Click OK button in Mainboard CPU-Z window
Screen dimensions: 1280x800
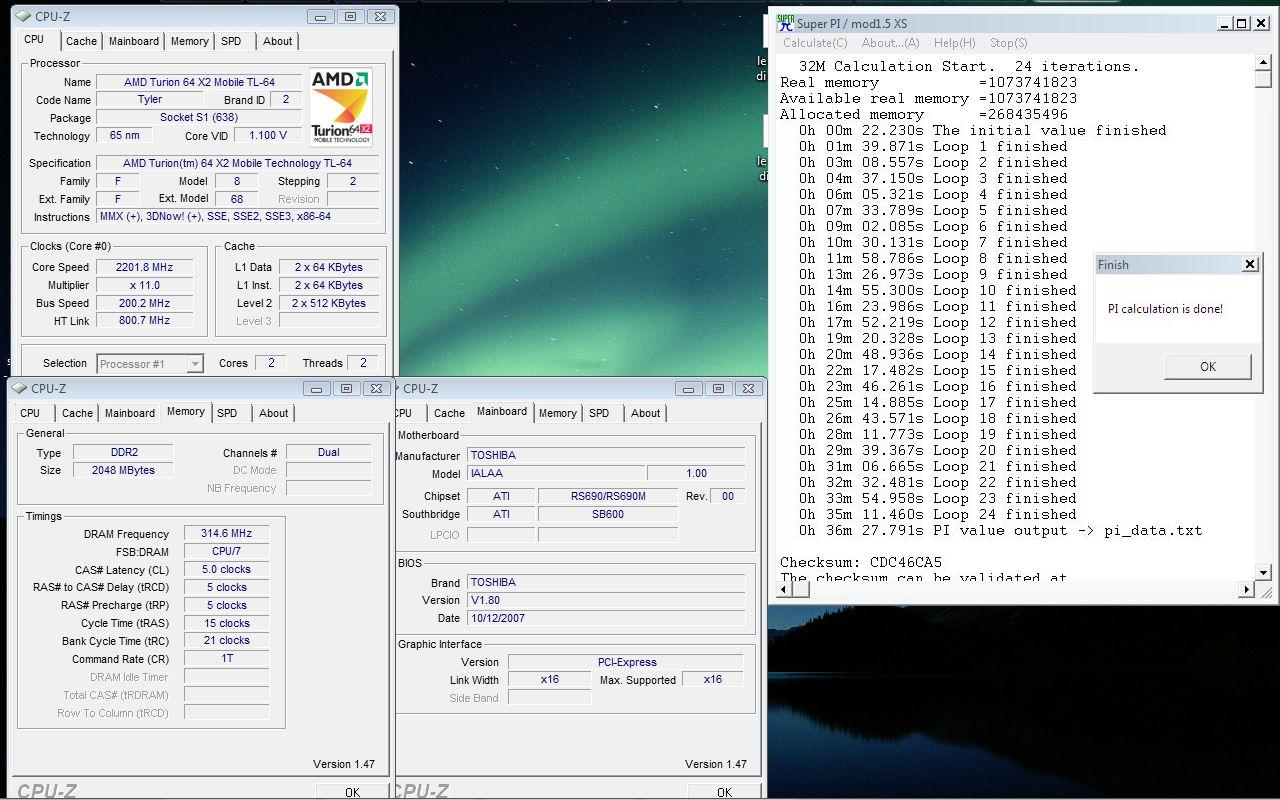point(724,792)
